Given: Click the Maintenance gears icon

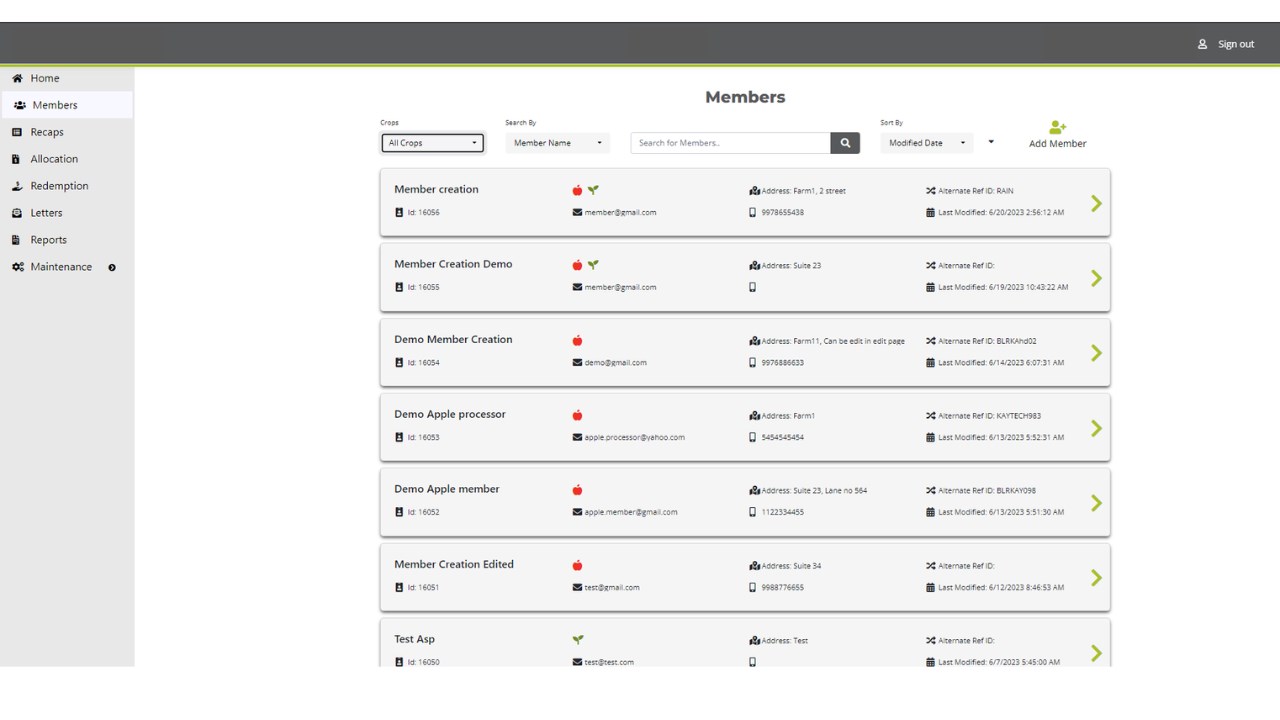Looking at the screenshot, I should (x=18, y=267).
